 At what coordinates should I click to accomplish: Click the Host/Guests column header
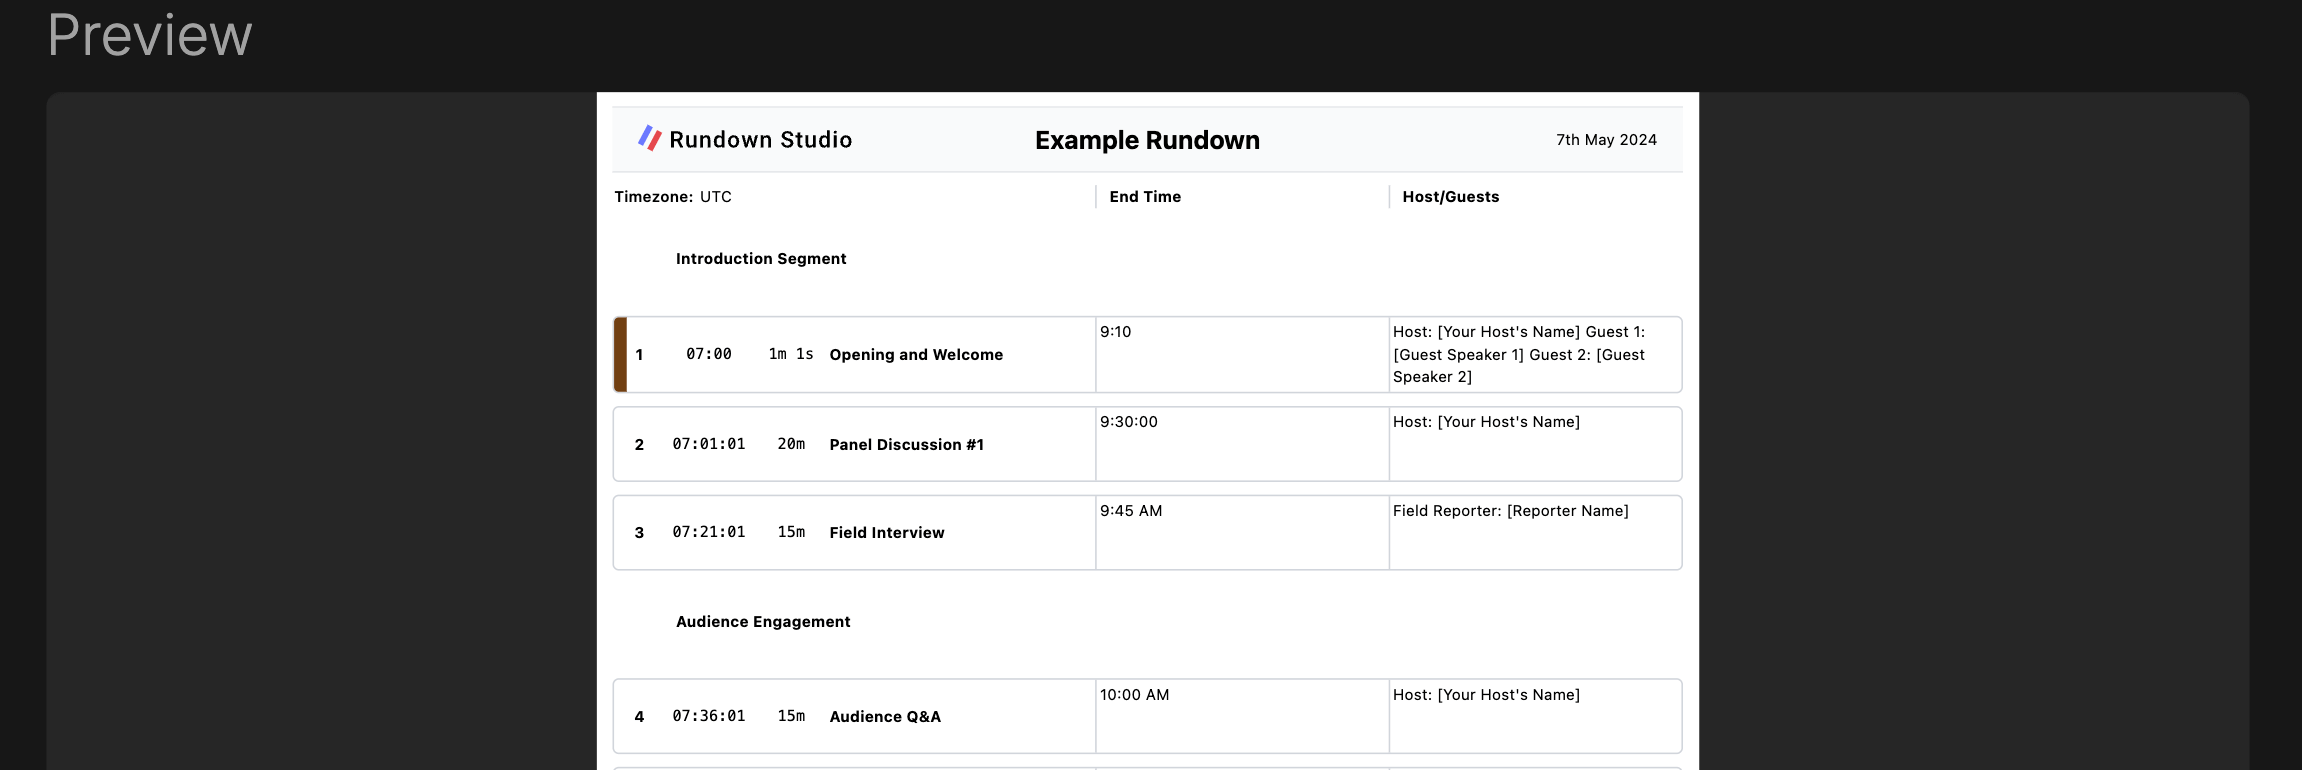[x=1451, y=197]
